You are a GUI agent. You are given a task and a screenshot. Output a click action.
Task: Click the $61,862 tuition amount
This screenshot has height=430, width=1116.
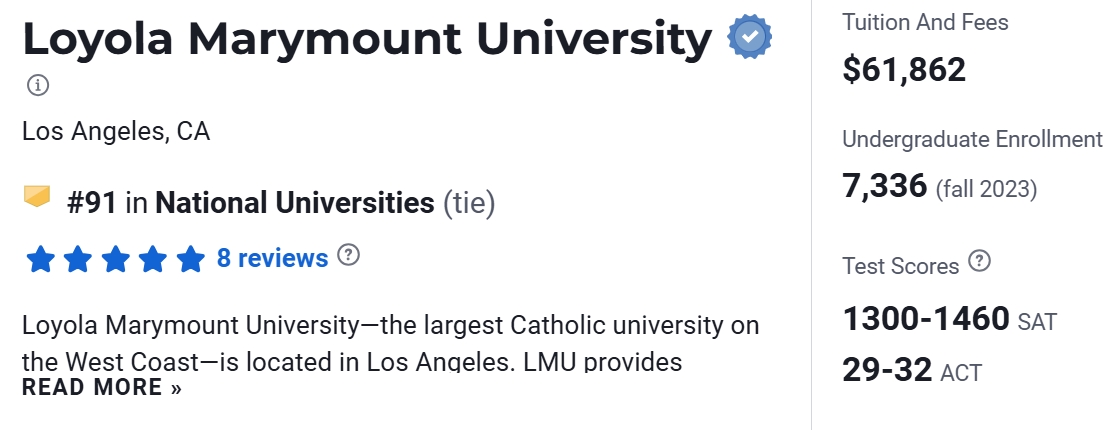coord(904,69)
